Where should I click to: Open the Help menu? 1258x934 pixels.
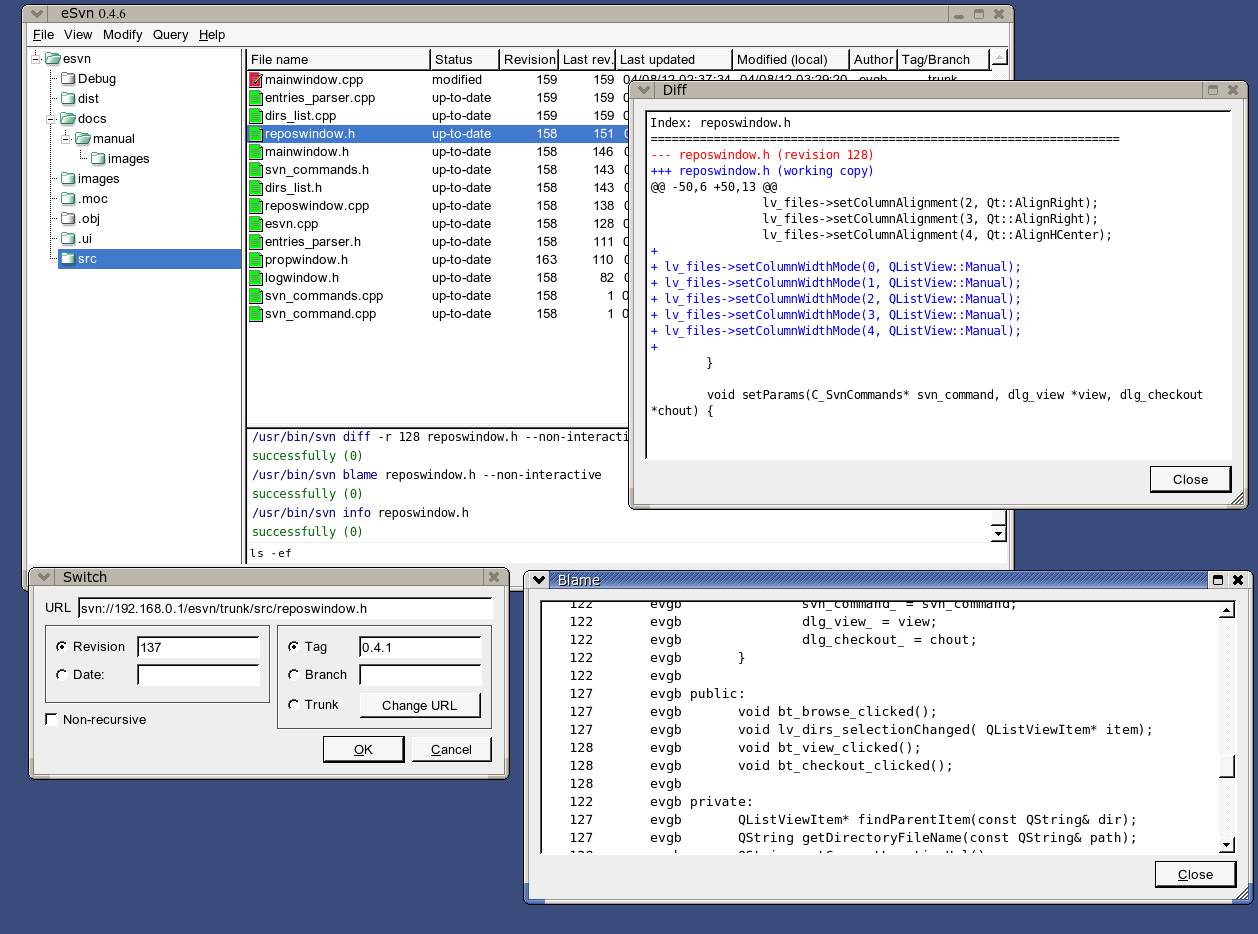point(212,34)
